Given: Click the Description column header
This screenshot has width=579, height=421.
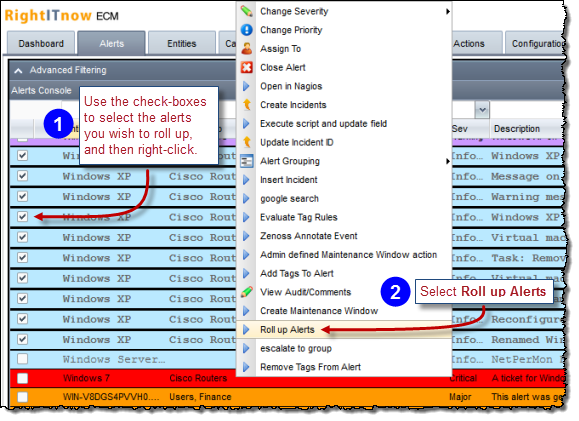Looking at the screenshot, I should (x=517, y=129).
